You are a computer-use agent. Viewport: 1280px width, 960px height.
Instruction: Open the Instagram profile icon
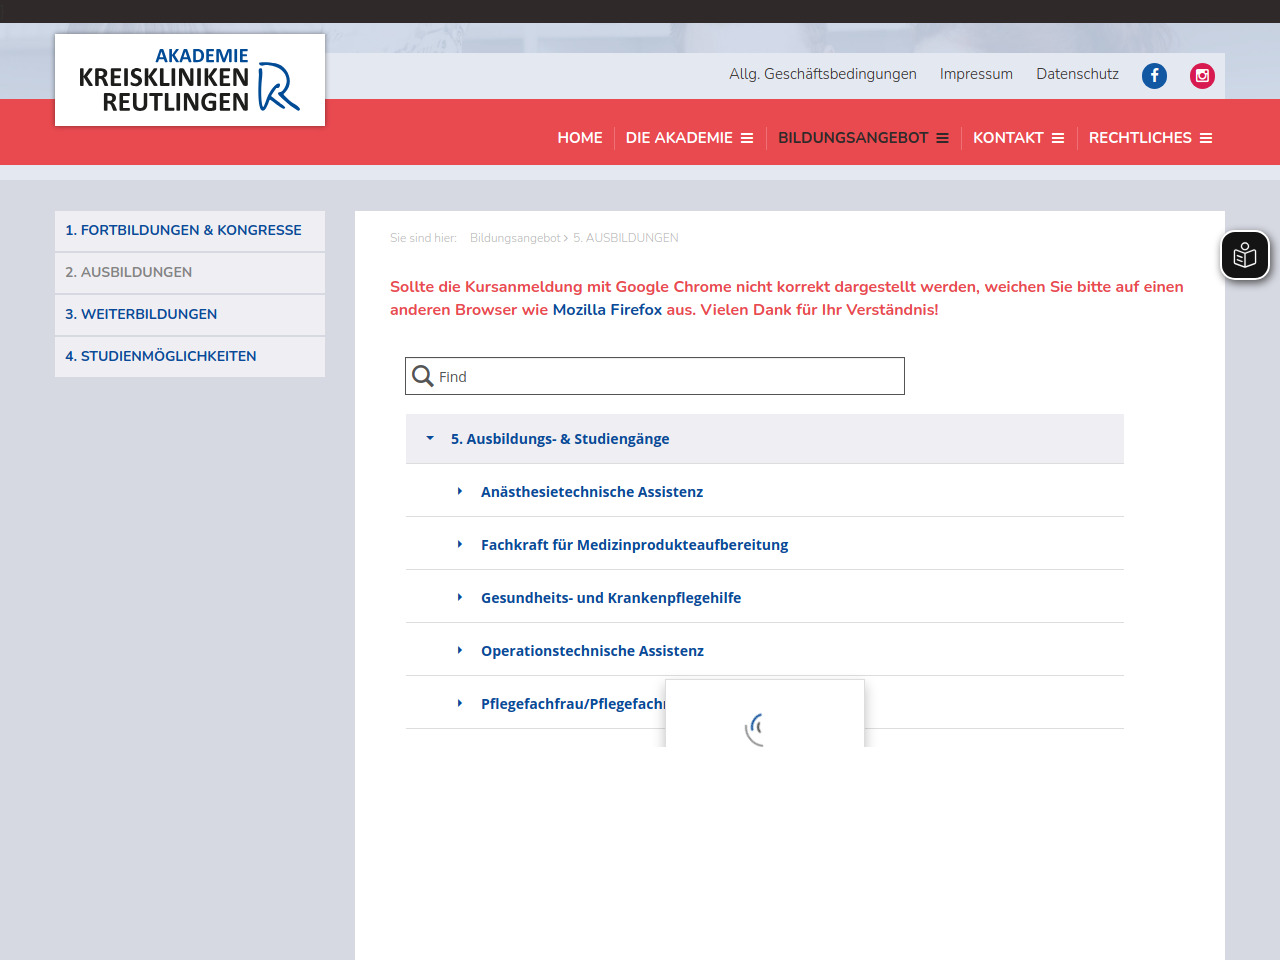click(x=1202, y=76)
